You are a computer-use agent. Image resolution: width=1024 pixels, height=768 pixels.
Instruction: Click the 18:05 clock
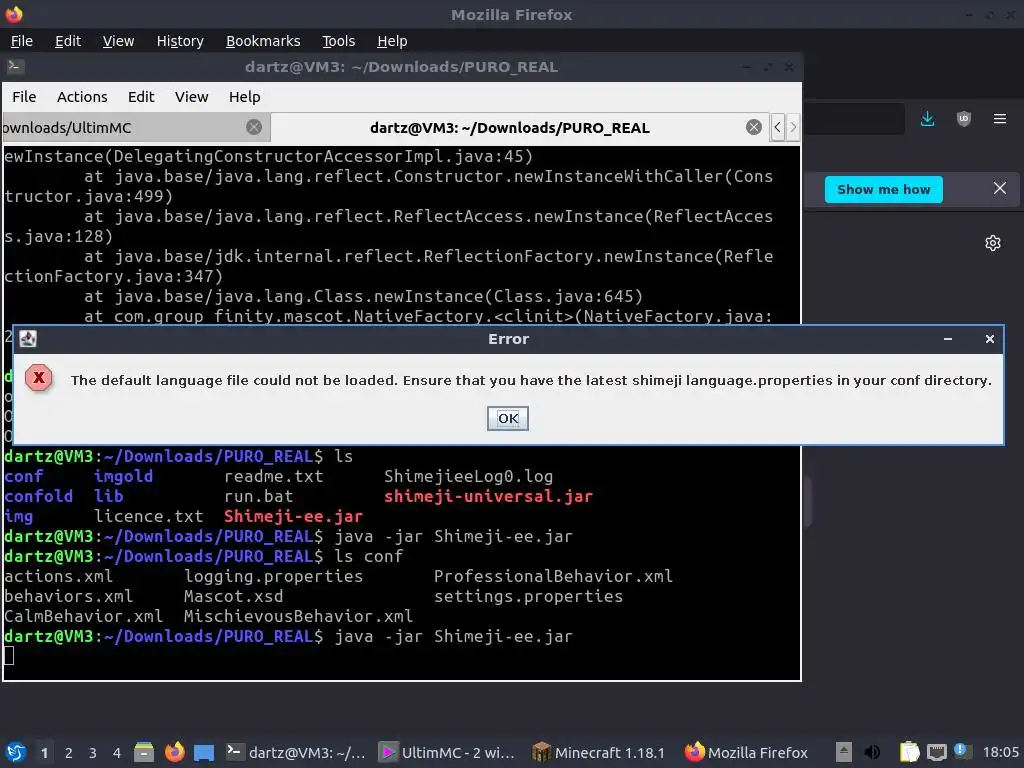(1000, 752)
